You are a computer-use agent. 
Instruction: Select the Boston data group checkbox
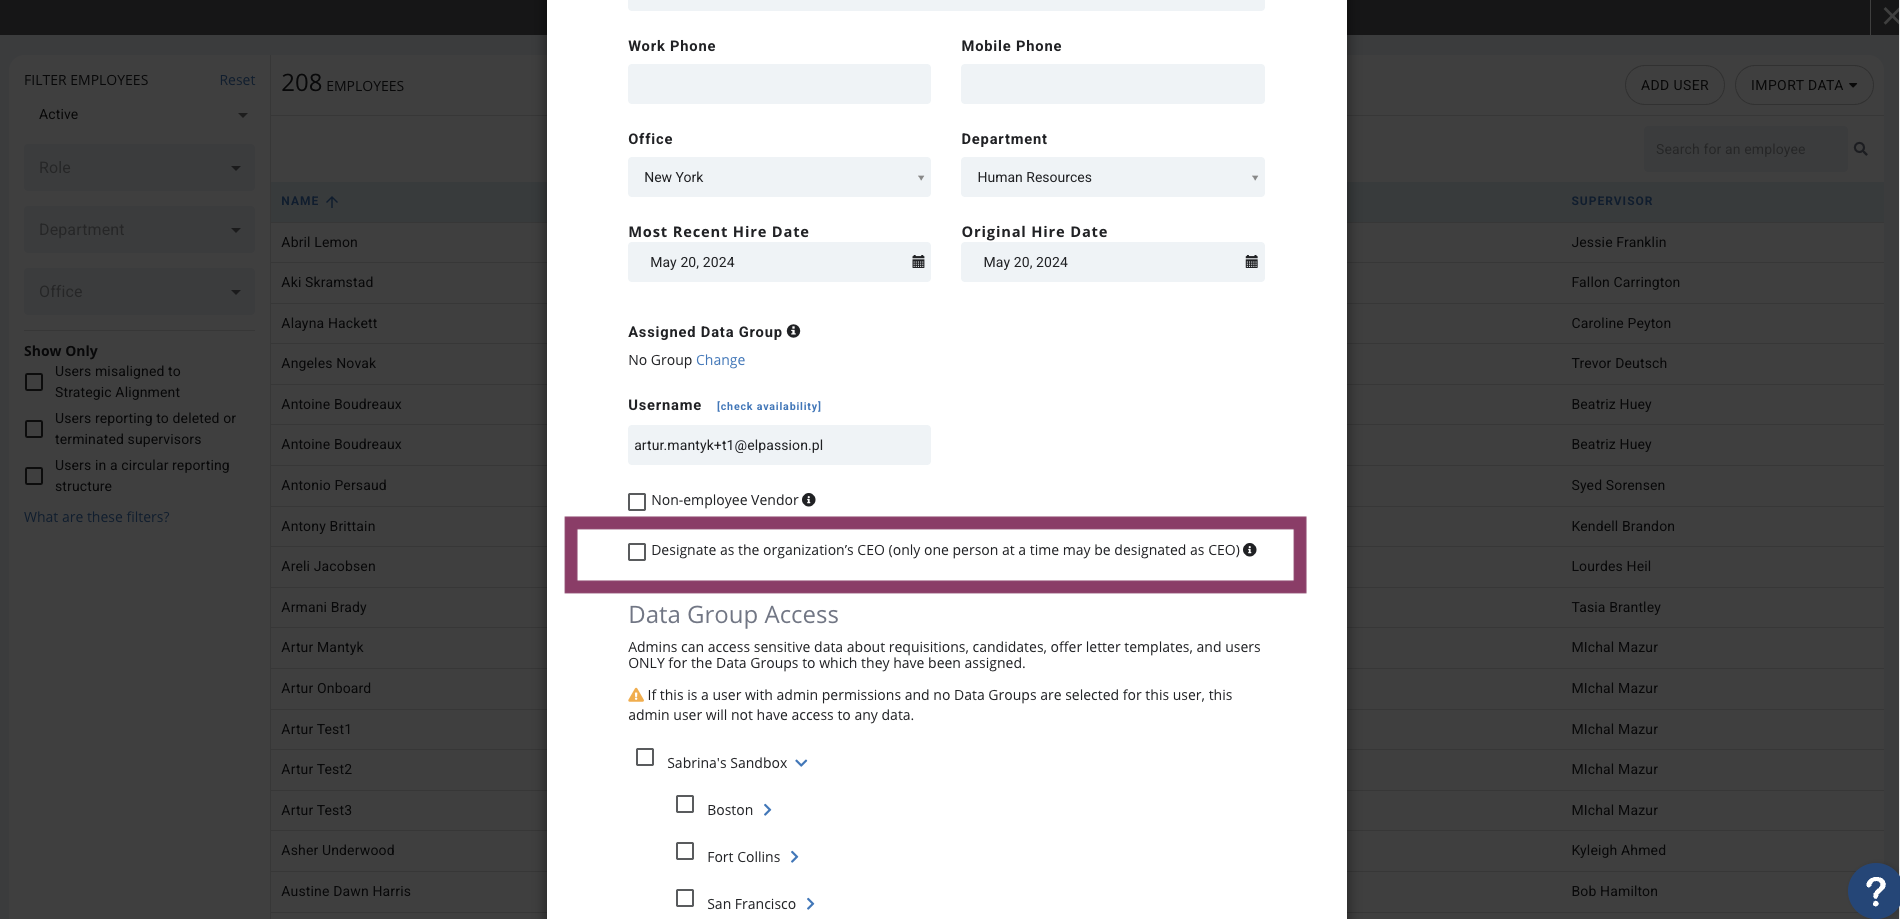[x=685, y=804]
